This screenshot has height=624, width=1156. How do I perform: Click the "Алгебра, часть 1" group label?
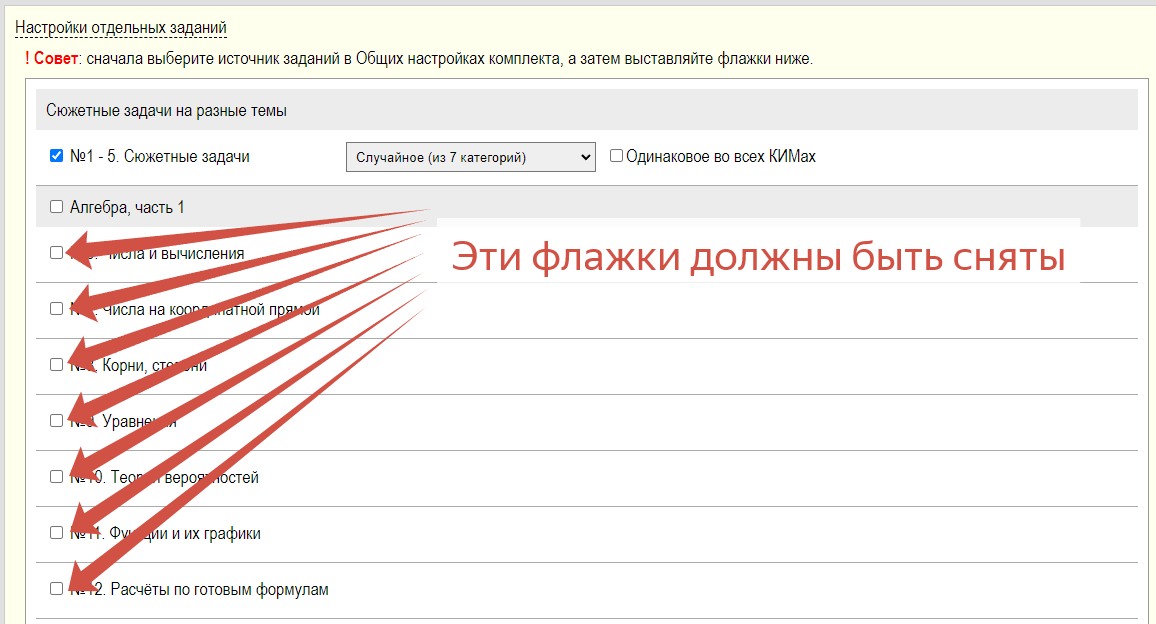[x=127, y=207]
